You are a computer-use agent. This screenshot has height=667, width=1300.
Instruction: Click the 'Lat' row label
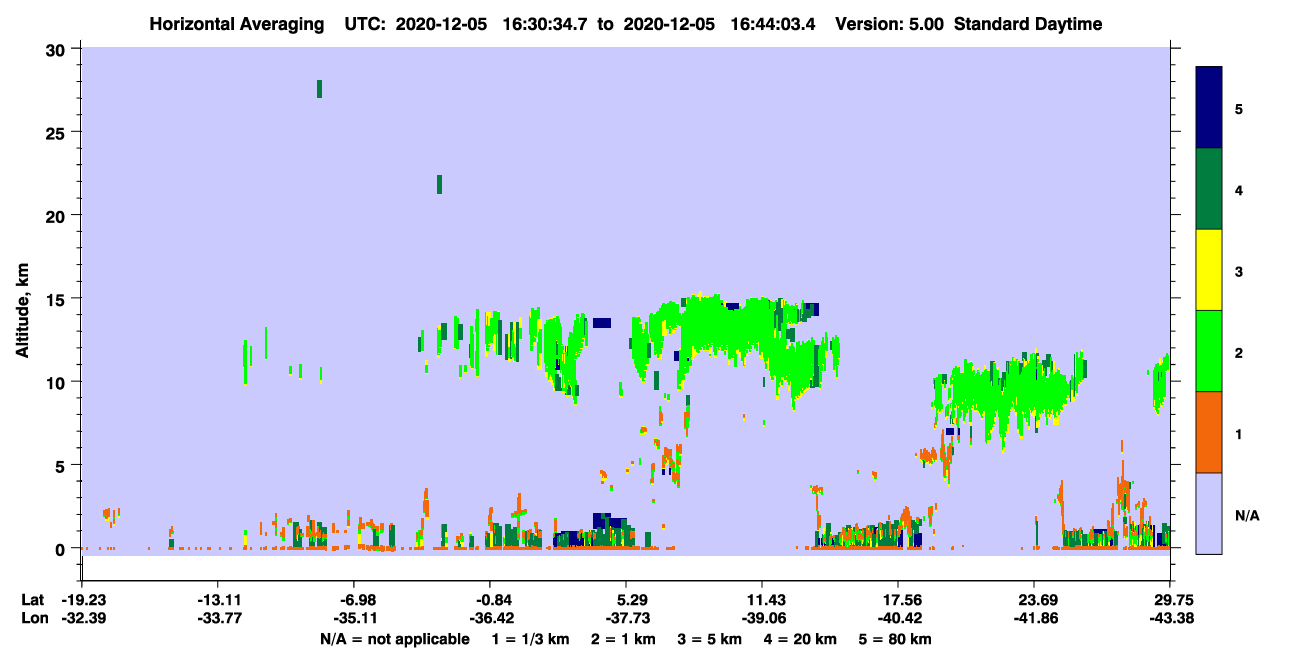(31, 600)
